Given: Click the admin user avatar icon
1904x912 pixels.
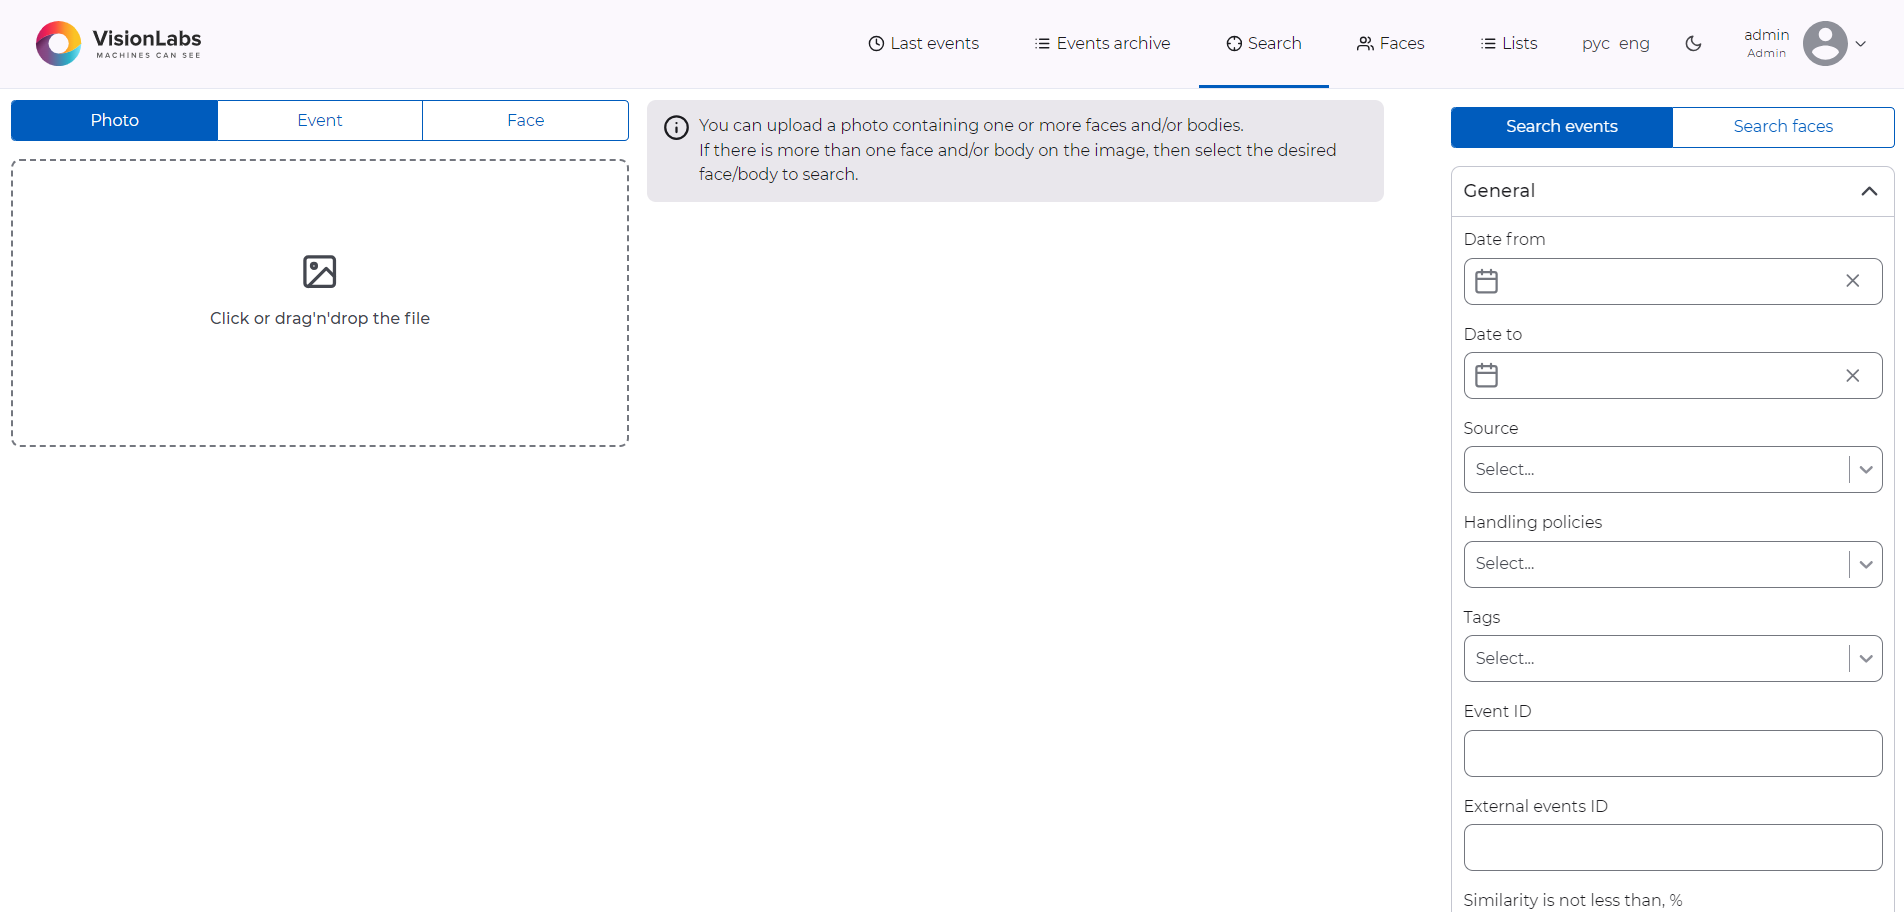Looking at the screenshot, I should (1824, 43).
